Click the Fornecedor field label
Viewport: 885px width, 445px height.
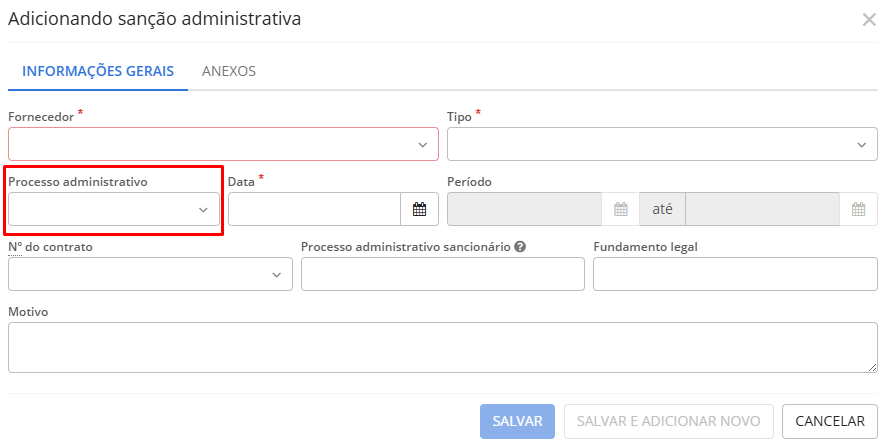(x=41, y=117)
